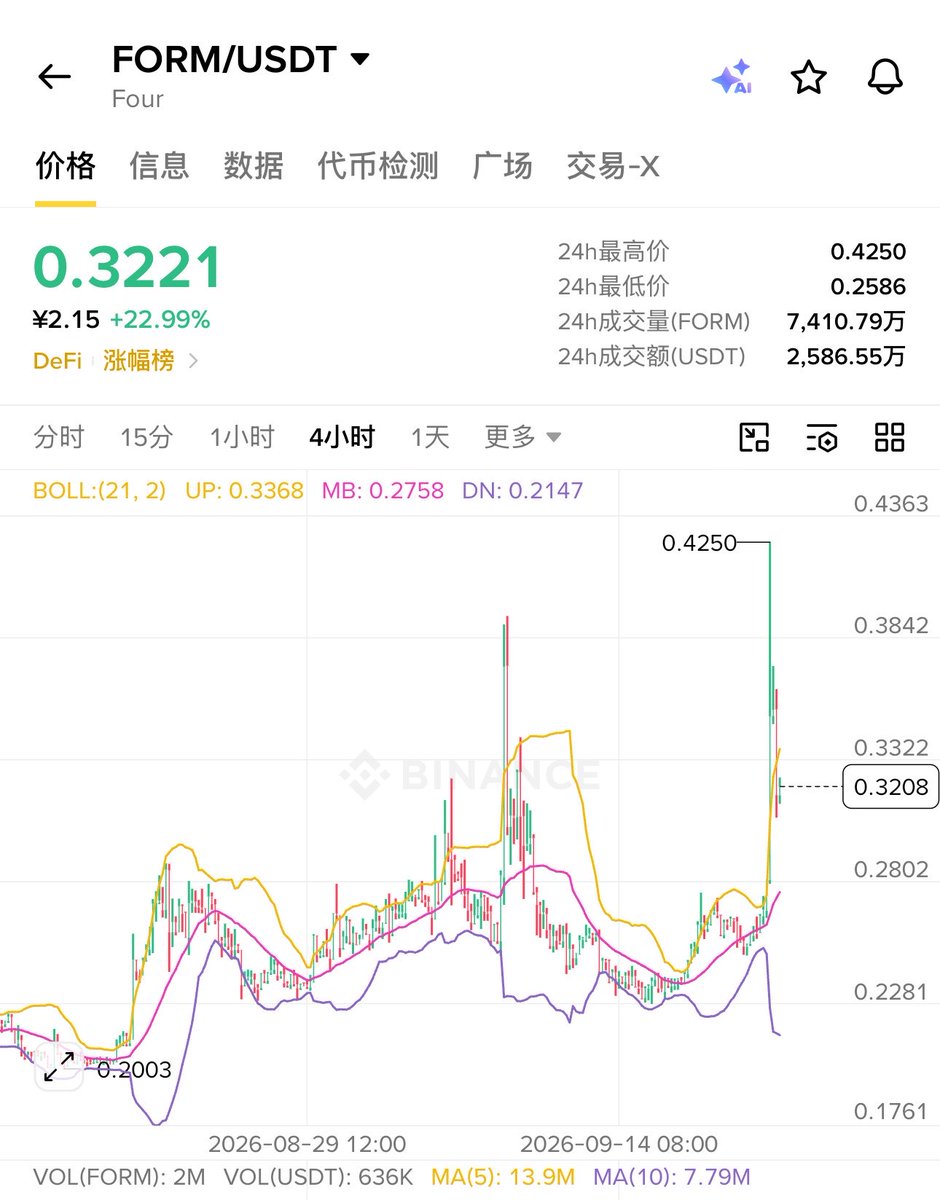This screenshot has width=940, height=1200.
Task: Tap the Four project name subtitle
Action: pos(138,99)
